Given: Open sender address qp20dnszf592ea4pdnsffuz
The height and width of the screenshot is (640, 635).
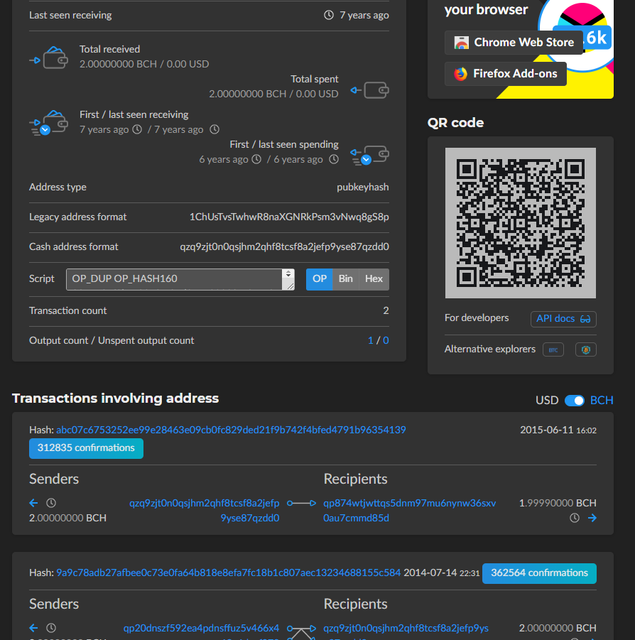Looking at the screenshot, I should click(x=201, y=631).
